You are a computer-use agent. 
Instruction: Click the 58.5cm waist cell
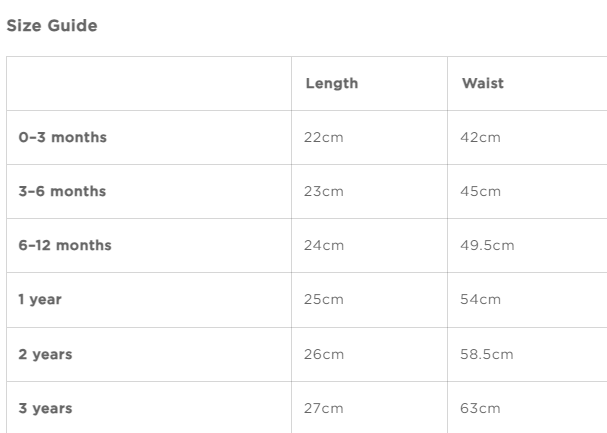487,354
